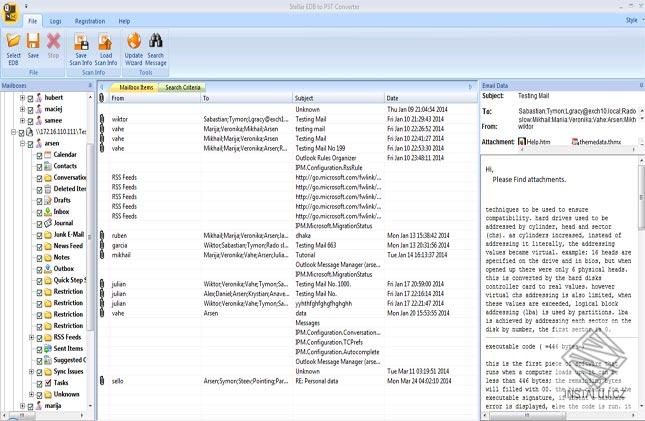Expand the RSS Feeds folder
The width and height of the screenshot is (645, 421).
[31, 337]
